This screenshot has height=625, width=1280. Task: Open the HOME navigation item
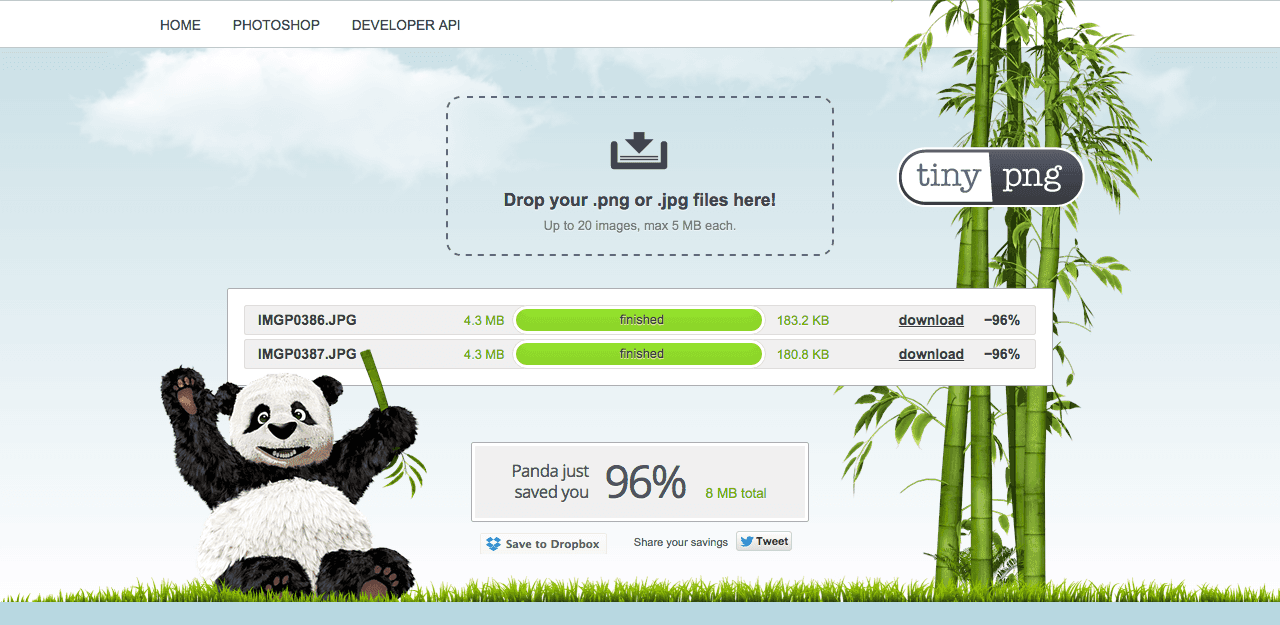[180, 25]
